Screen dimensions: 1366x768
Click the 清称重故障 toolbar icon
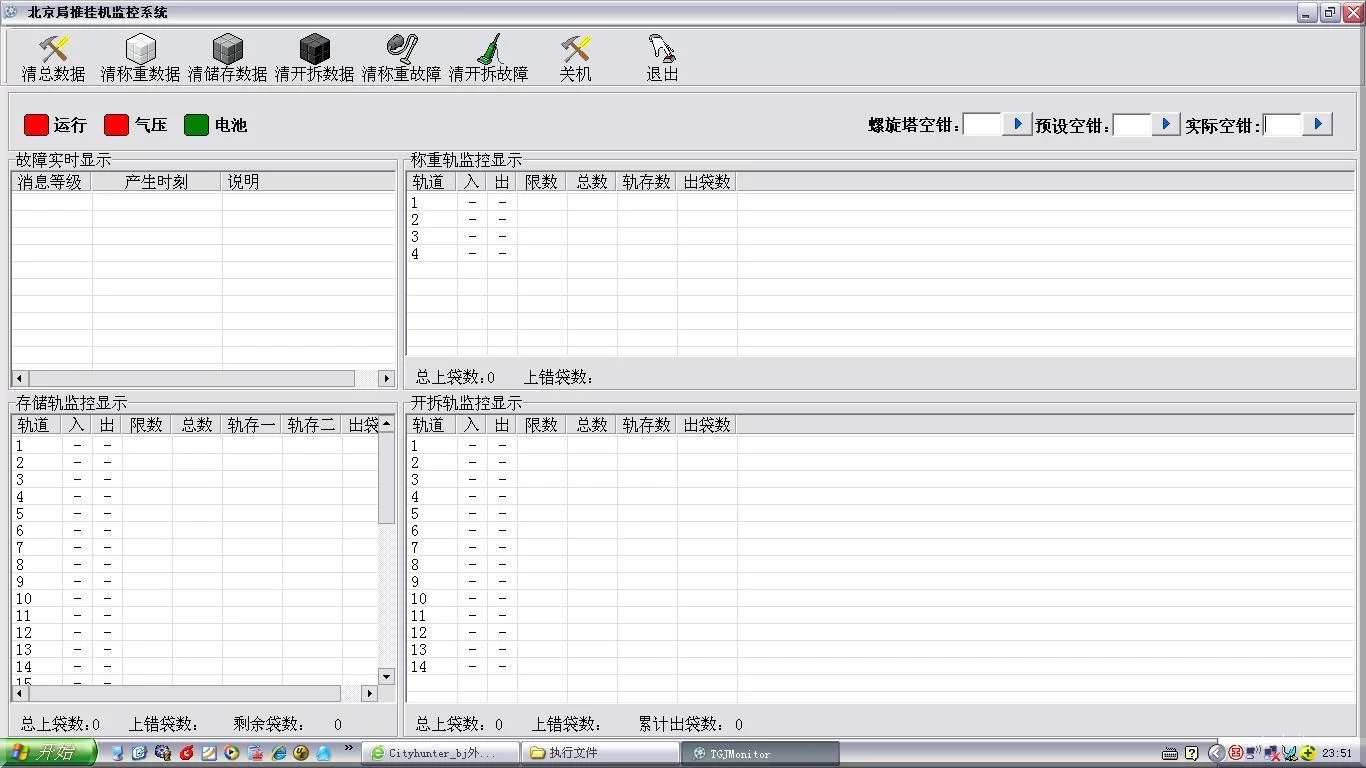click(401, 48)
